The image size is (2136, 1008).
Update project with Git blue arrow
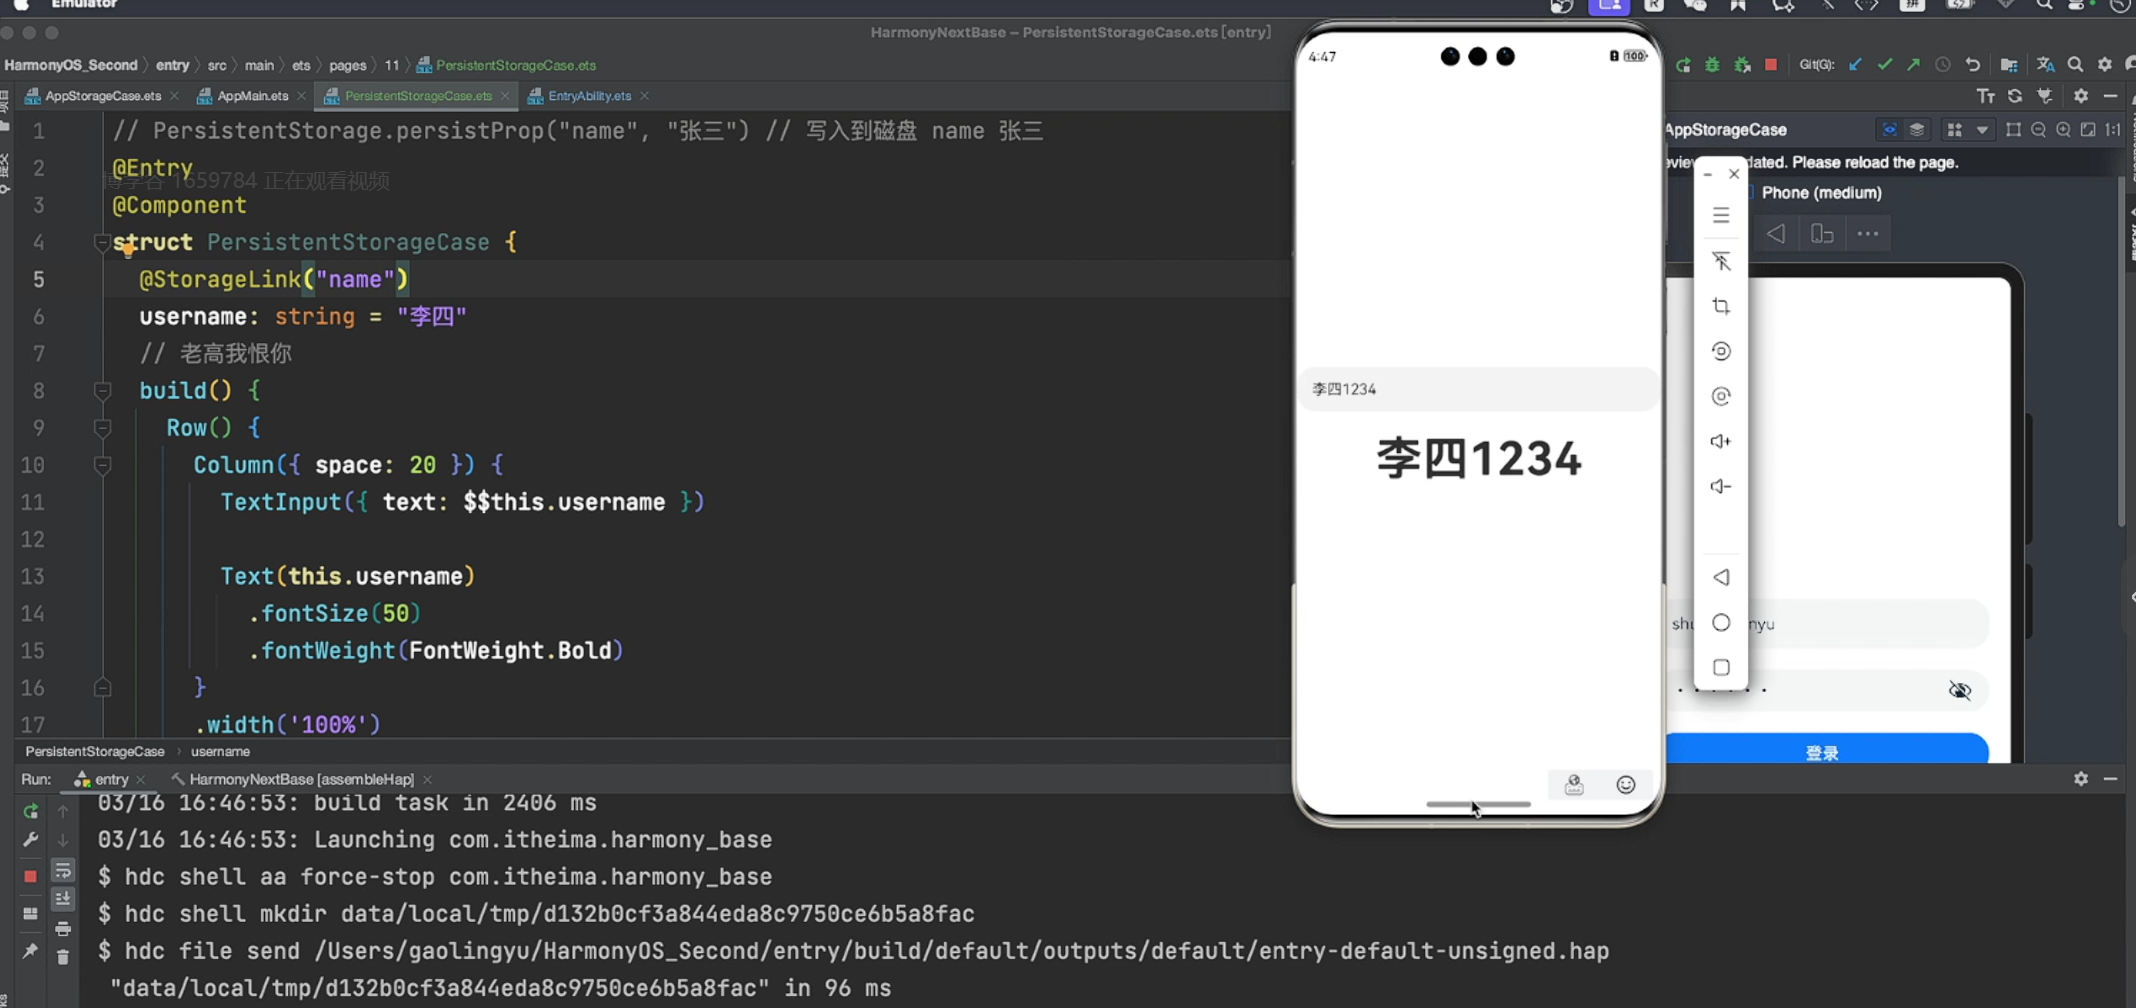click(1855, 65)
